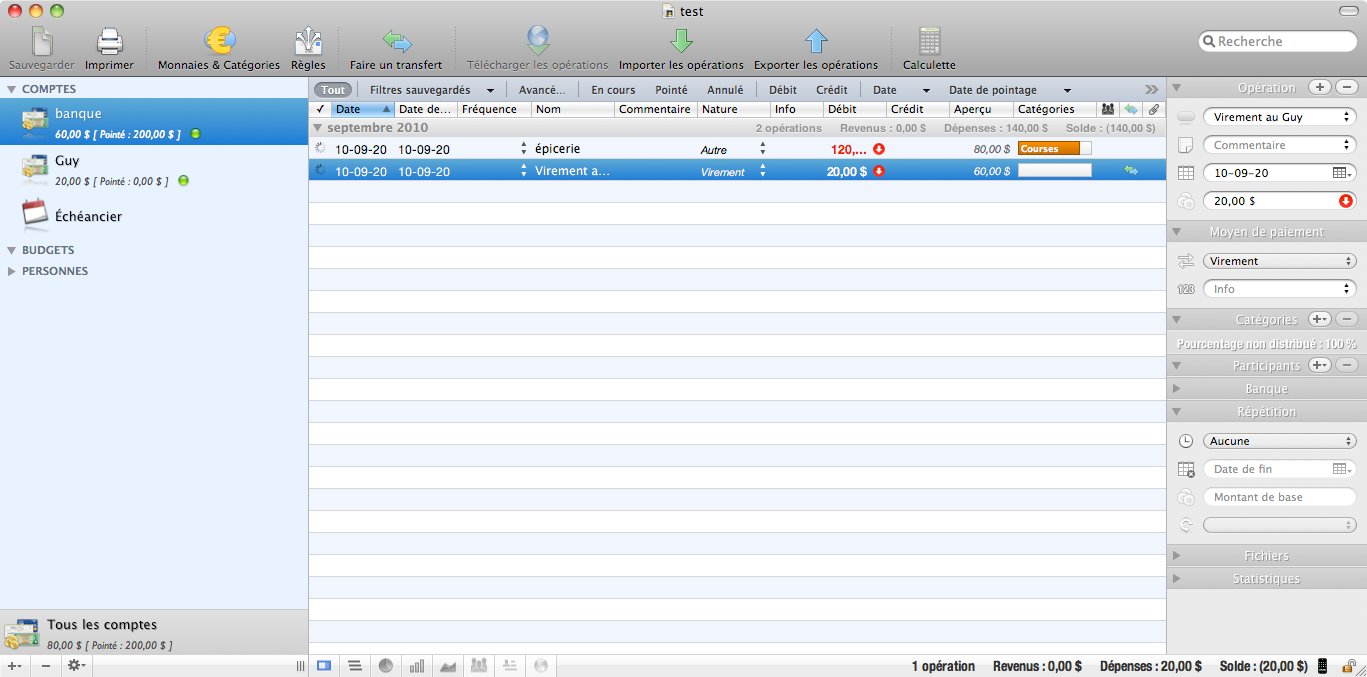Click the participants column header icon
1367x677 pixels.
tap(1107, 109)
